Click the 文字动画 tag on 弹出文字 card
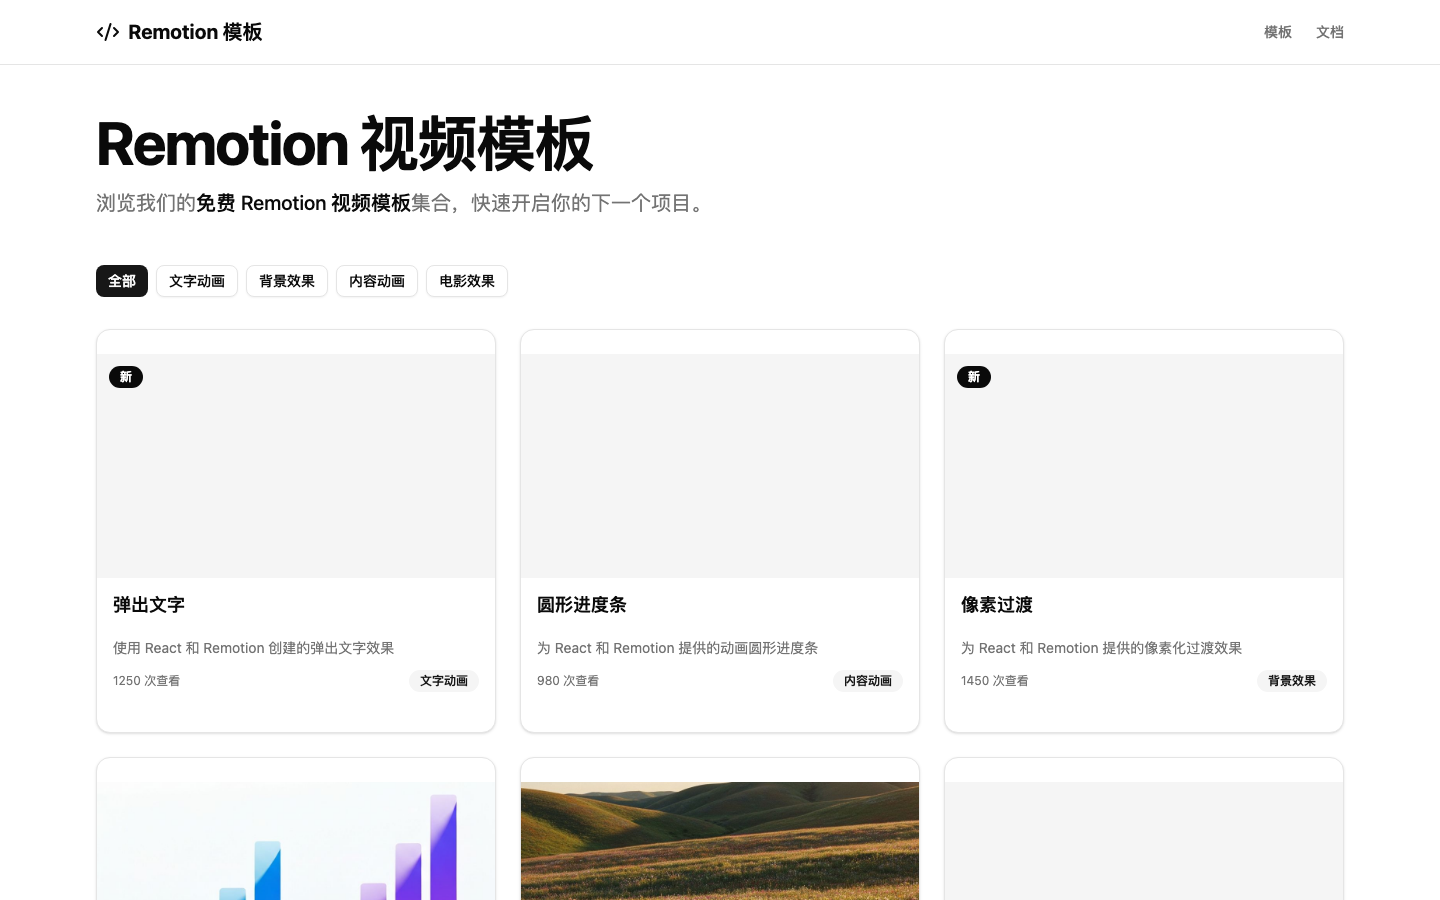 point(444,681)
